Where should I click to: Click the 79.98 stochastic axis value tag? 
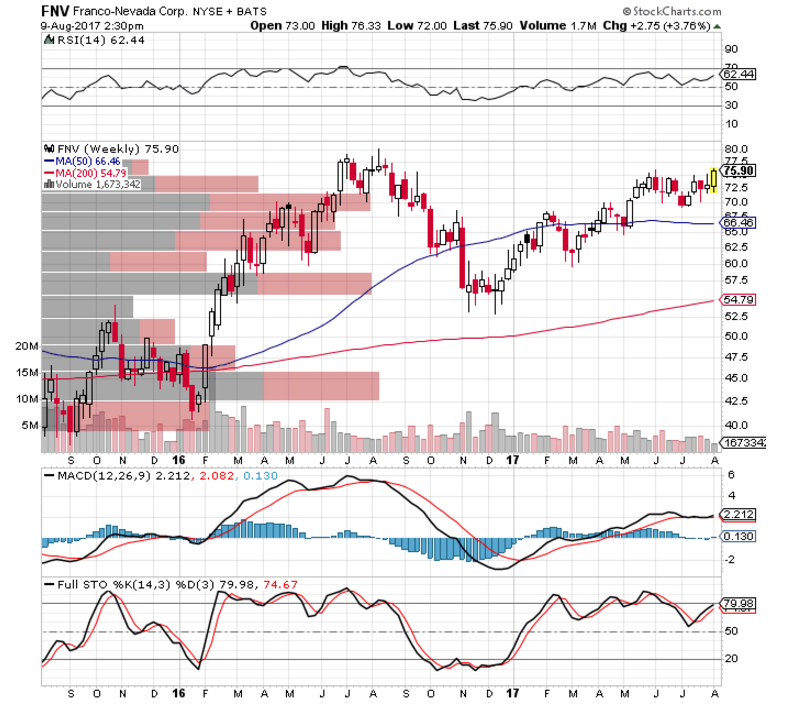[x=739, y=602]
